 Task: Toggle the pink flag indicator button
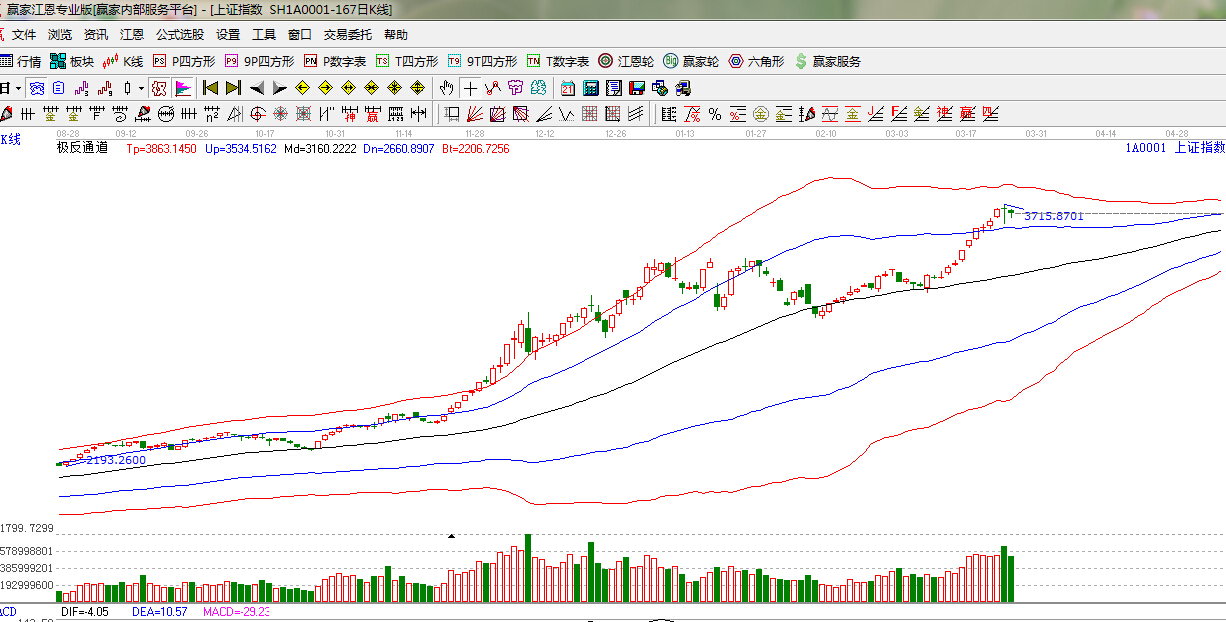tap(182, 88)
